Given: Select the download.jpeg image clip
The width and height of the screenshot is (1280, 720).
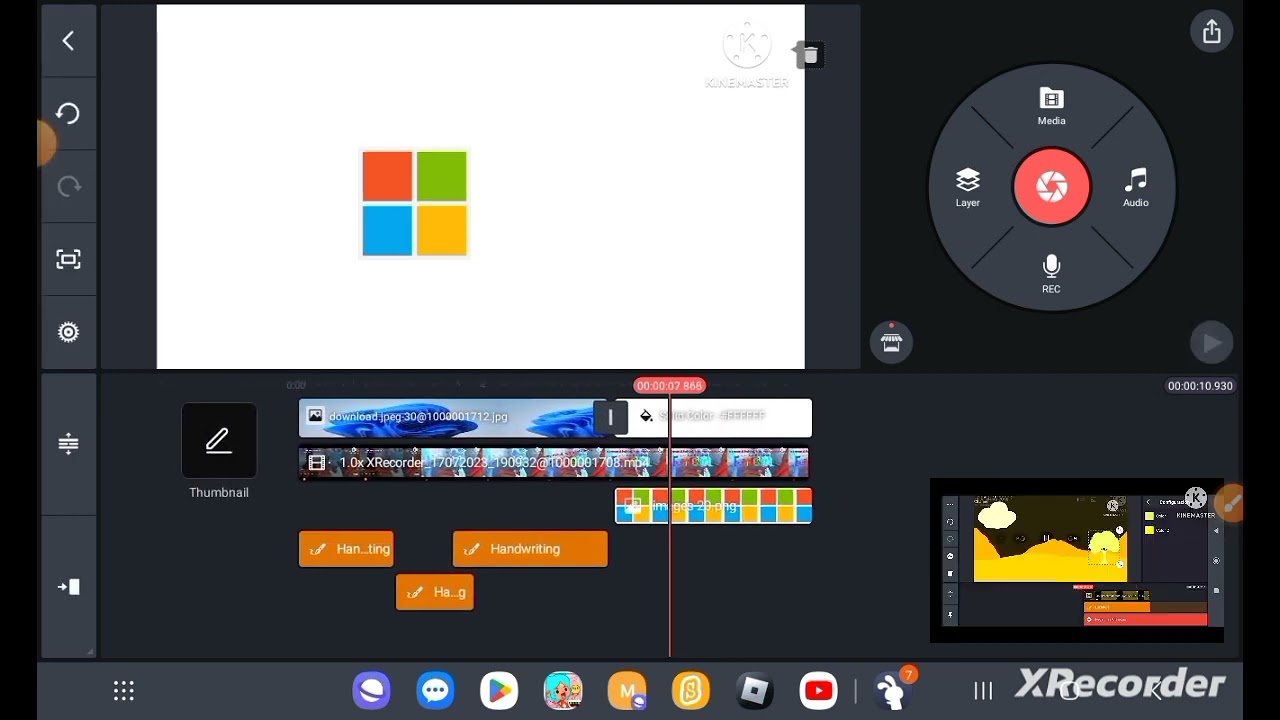Looking at the screenshot, I should [x=448, y=418].
